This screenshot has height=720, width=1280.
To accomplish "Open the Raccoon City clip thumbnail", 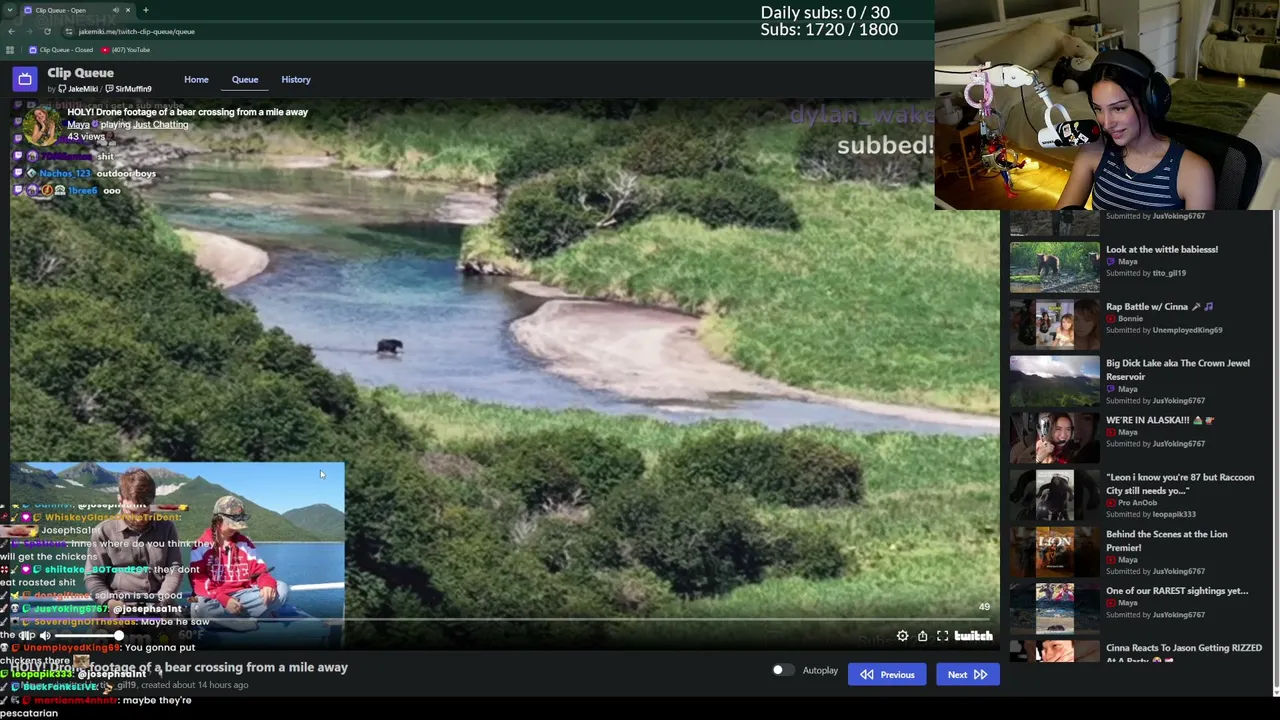I will [1054, 495].
